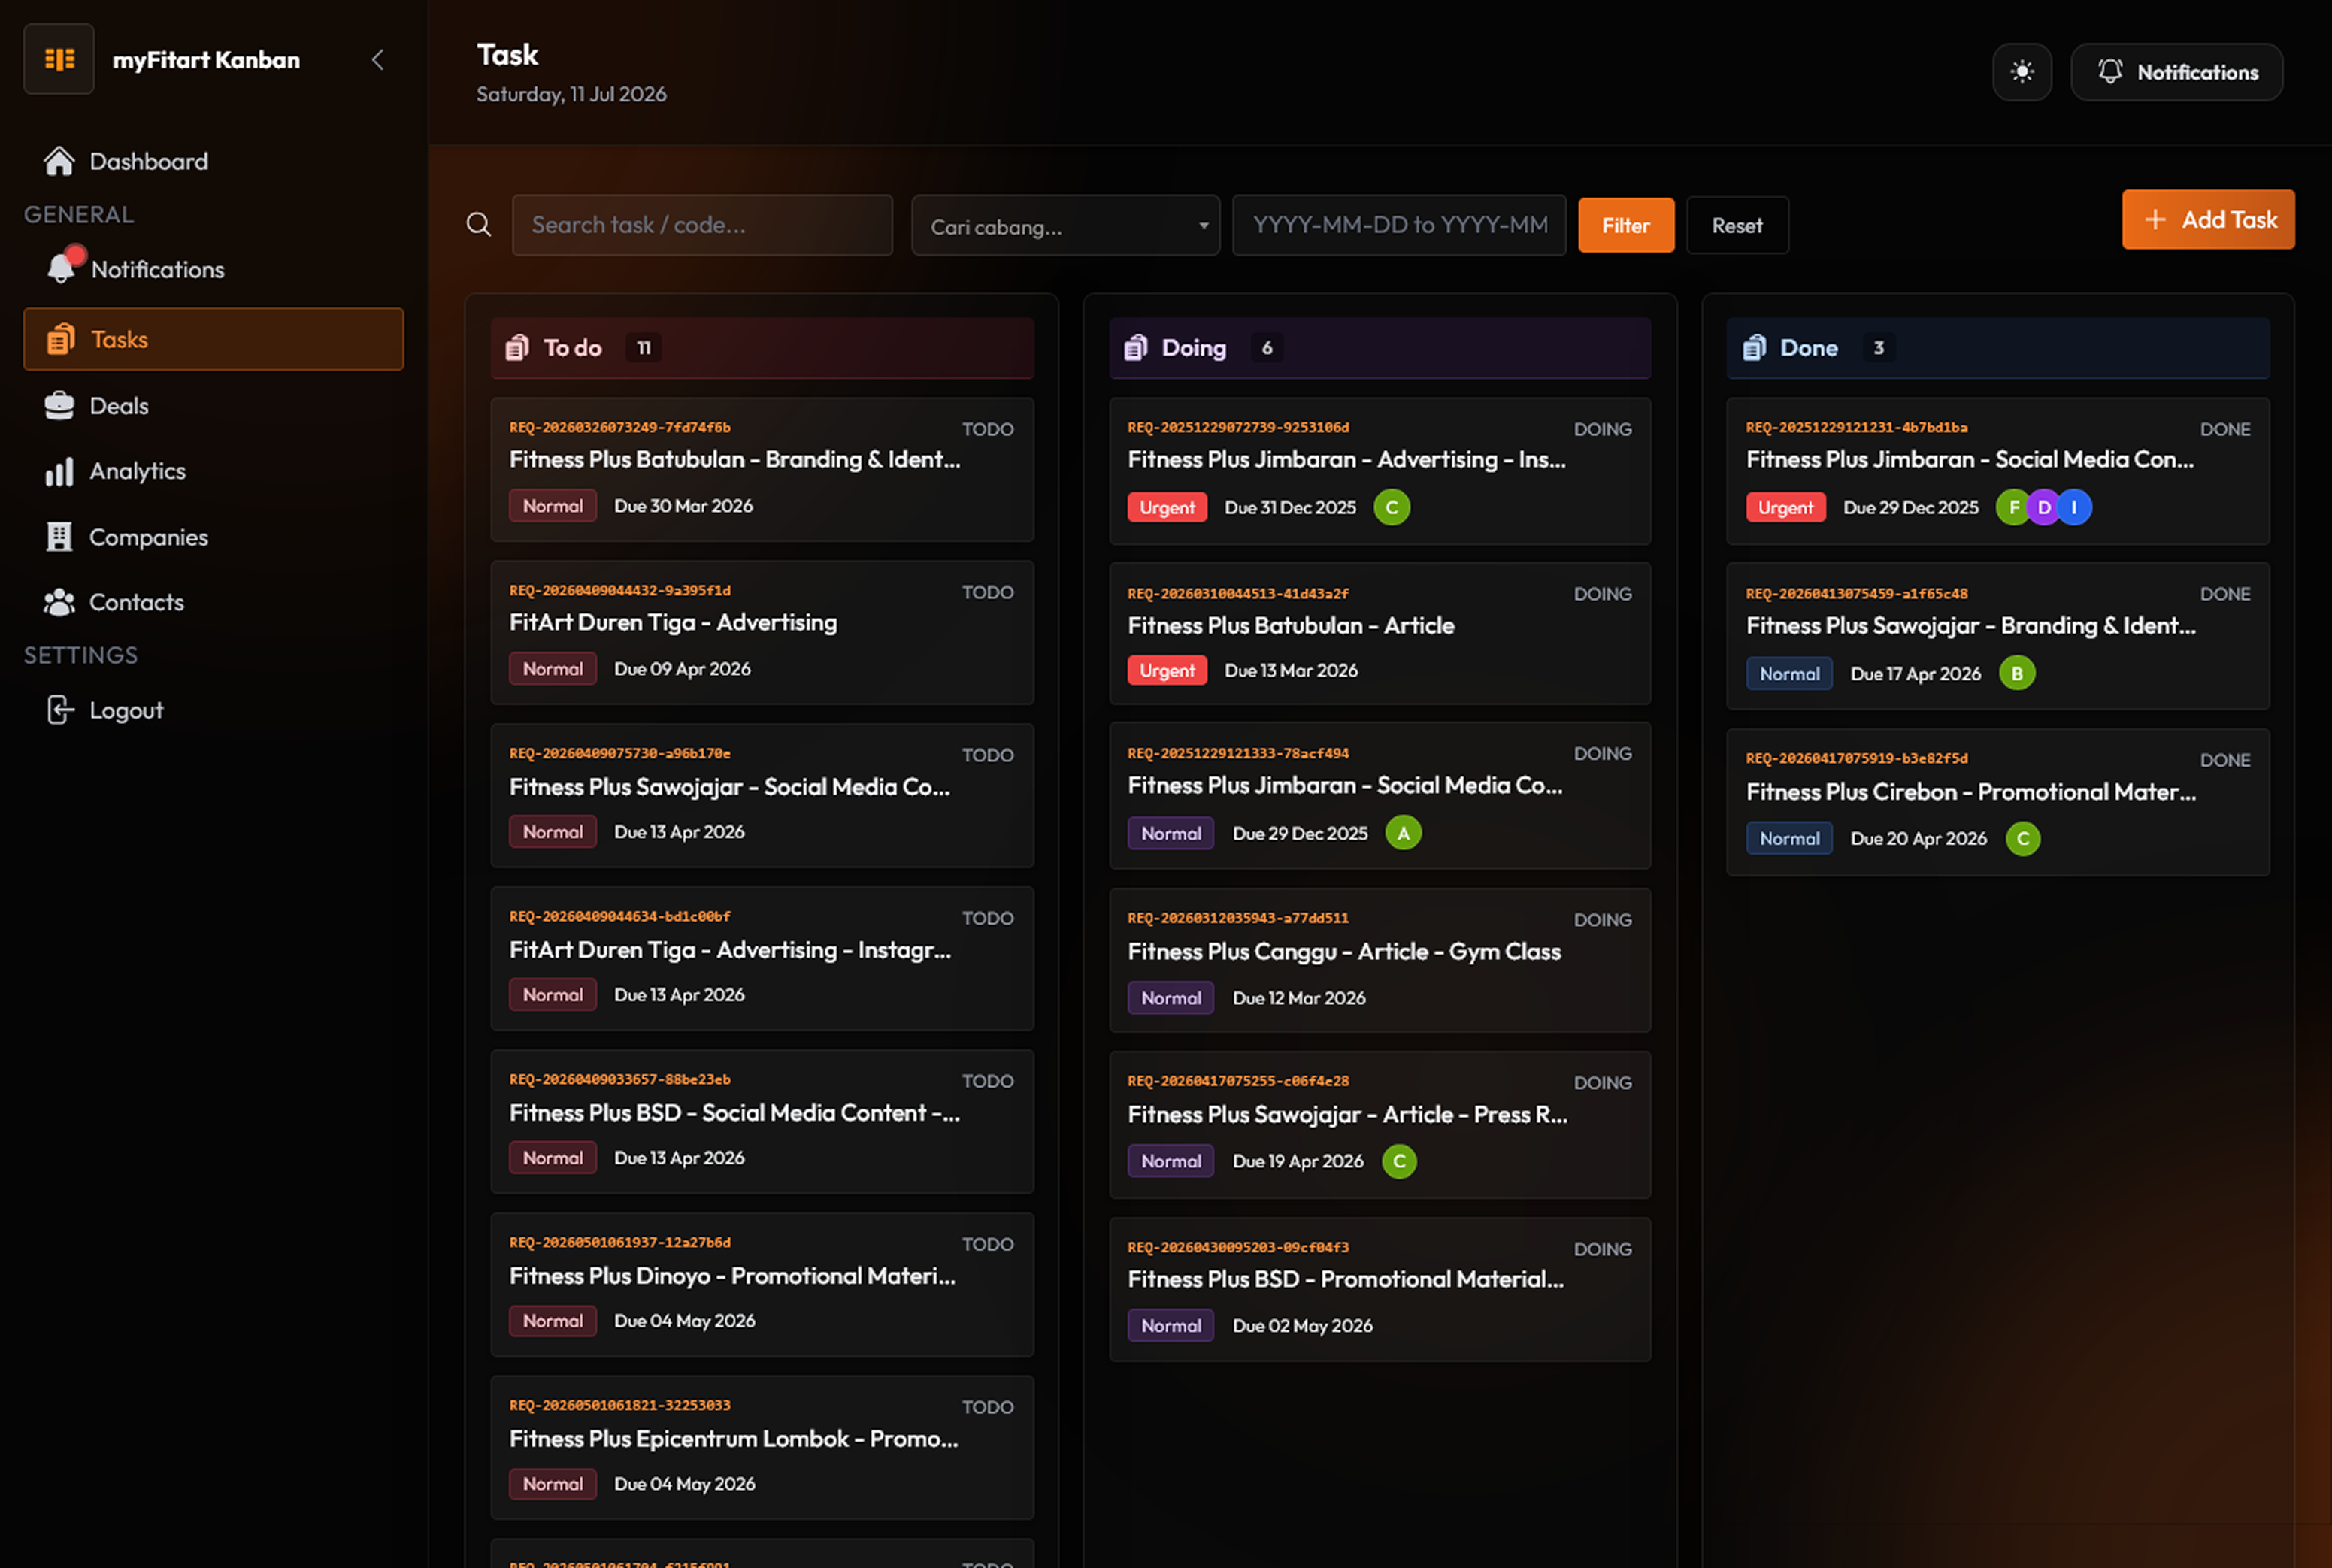Click the Companies building icon
Viewport: 2332px width, 1568px height.
(59, 537)
